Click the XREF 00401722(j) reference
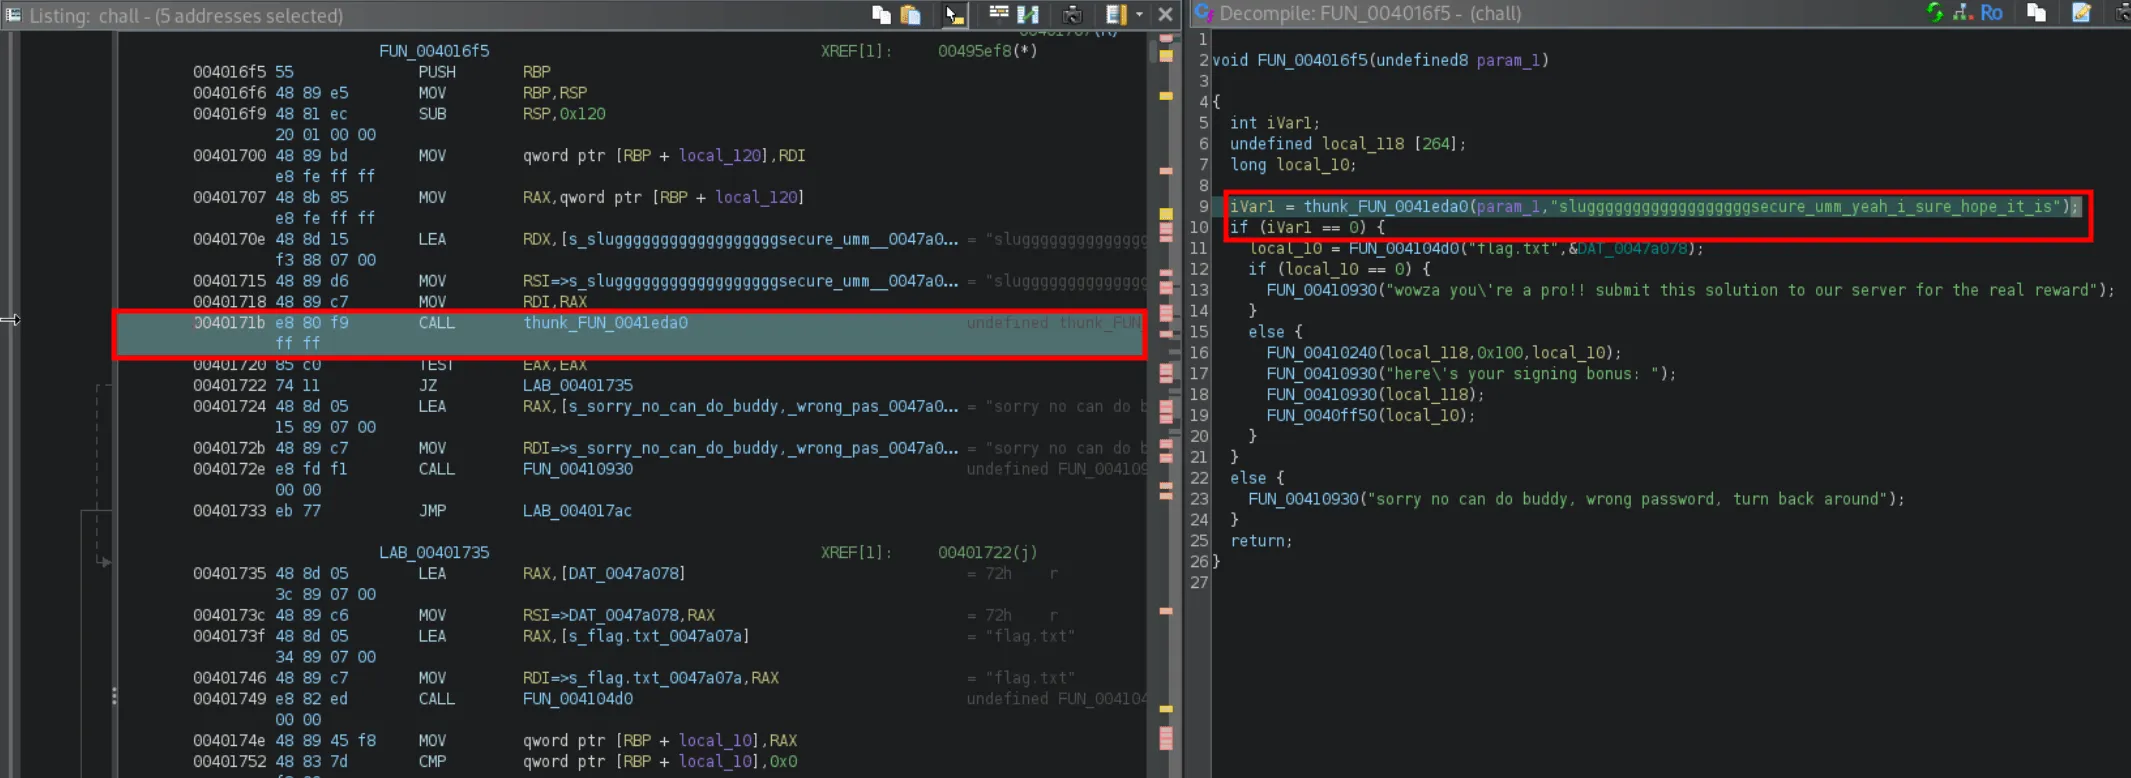The image size is (2131, 778). pos(987,553)
